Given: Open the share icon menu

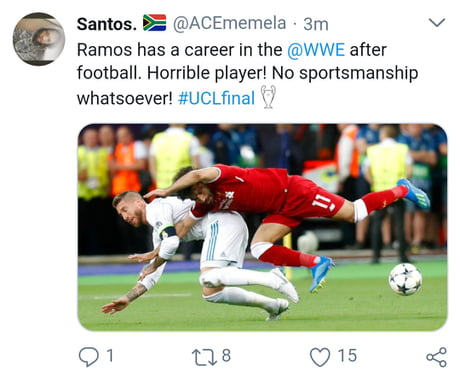Looking at the screenshot, I should click(436, 357).
